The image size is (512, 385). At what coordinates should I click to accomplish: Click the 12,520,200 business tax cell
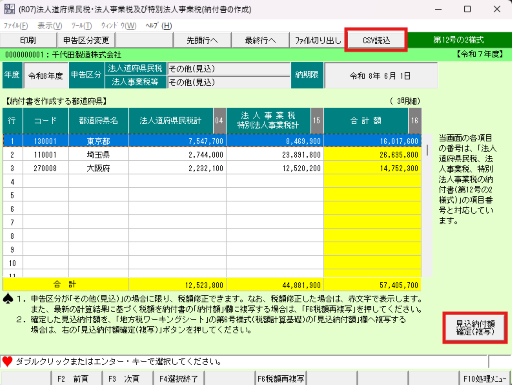275,168
